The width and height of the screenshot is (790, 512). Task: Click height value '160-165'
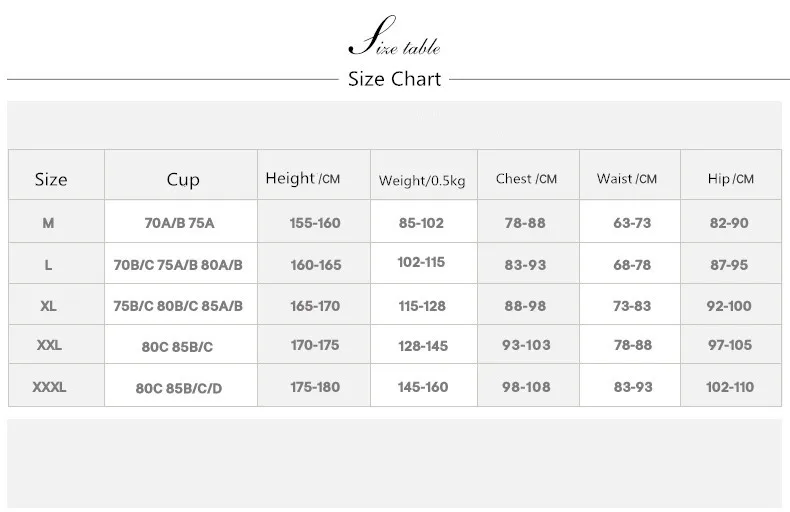tap(316, 265)
